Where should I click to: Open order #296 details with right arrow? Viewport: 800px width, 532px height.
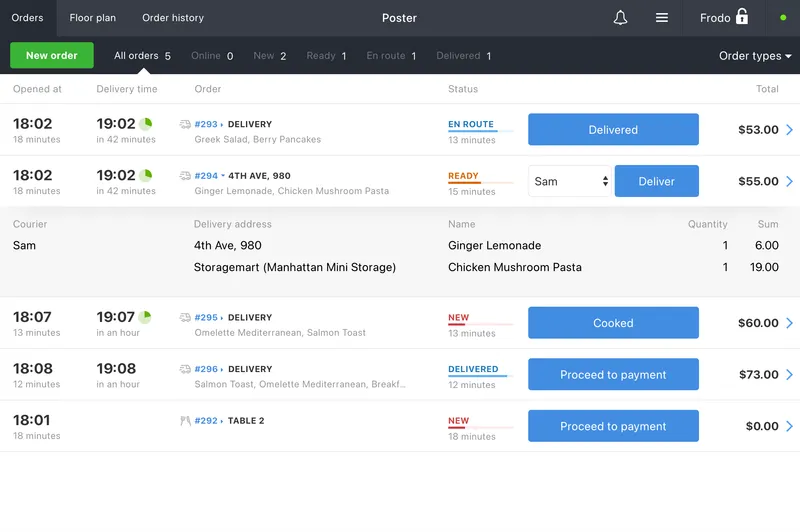(789, 375)
